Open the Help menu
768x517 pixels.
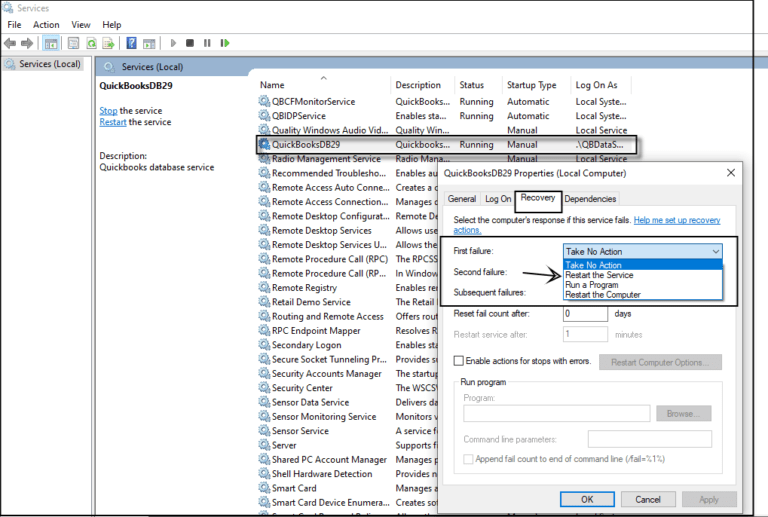112,24
